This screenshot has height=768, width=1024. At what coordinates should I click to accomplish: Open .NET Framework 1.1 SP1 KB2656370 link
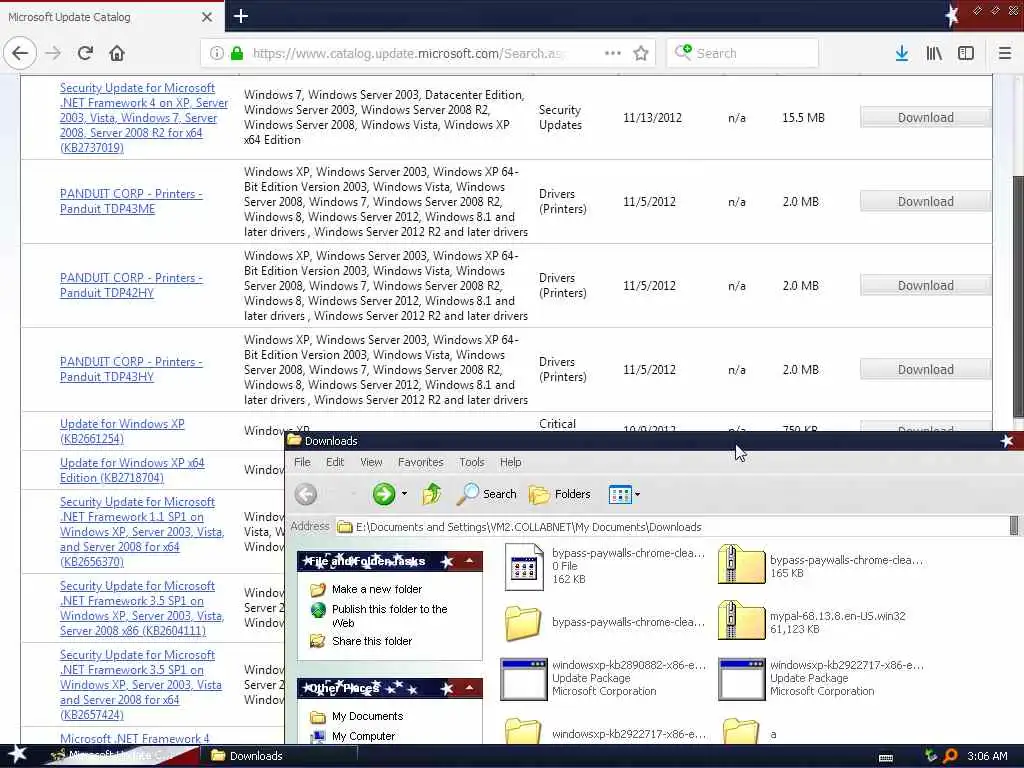[142, 532]
